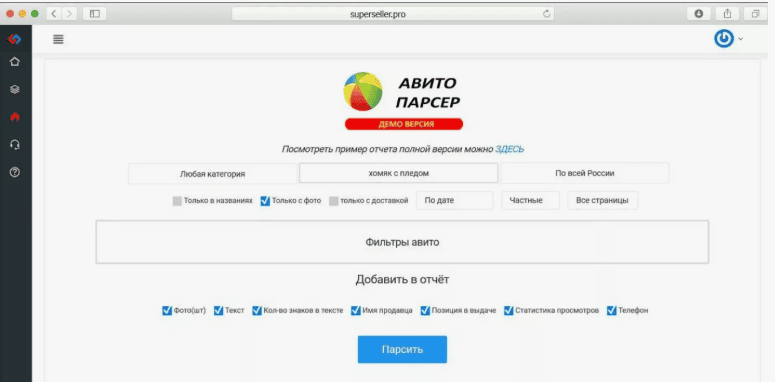Uncheck the Фото(шт) checkbox
The image size is (778, 382).
coord(167,311)
